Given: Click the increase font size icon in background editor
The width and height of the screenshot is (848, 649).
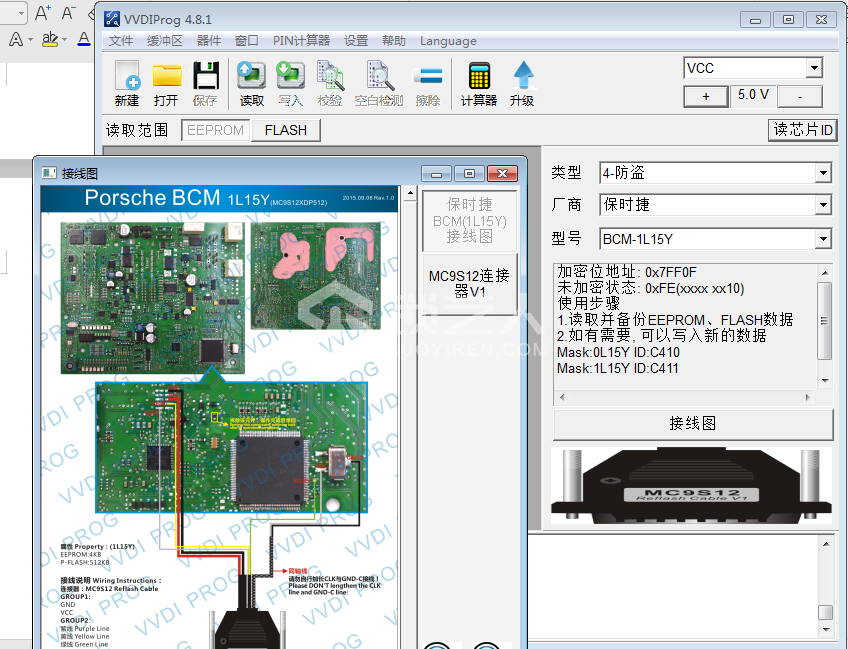Looking at the screenshot, I should coord(43,12).
